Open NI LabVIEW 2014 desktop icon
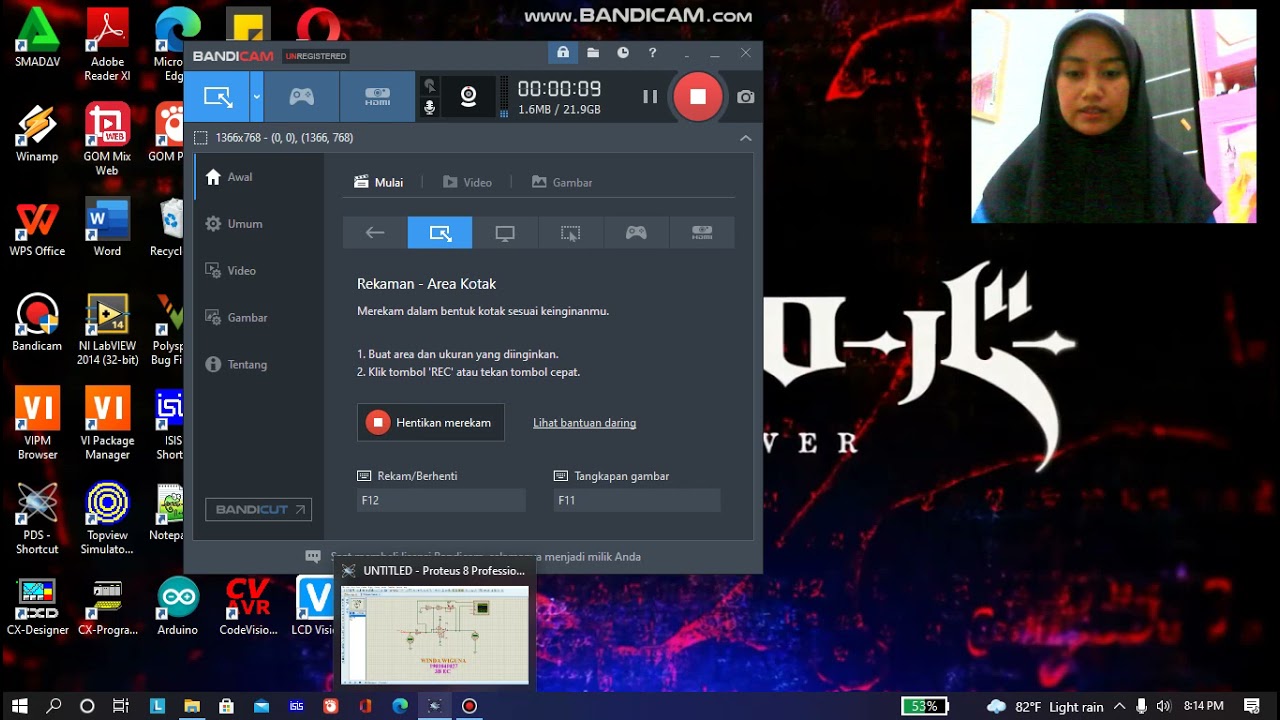This screenshot has width=1280, height=720. tap(107, 330)
